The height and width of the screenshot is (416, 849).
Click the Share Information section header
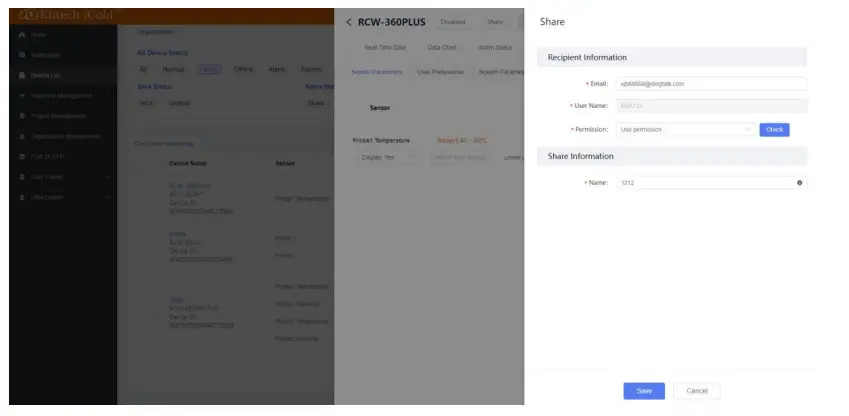point(672,157)
